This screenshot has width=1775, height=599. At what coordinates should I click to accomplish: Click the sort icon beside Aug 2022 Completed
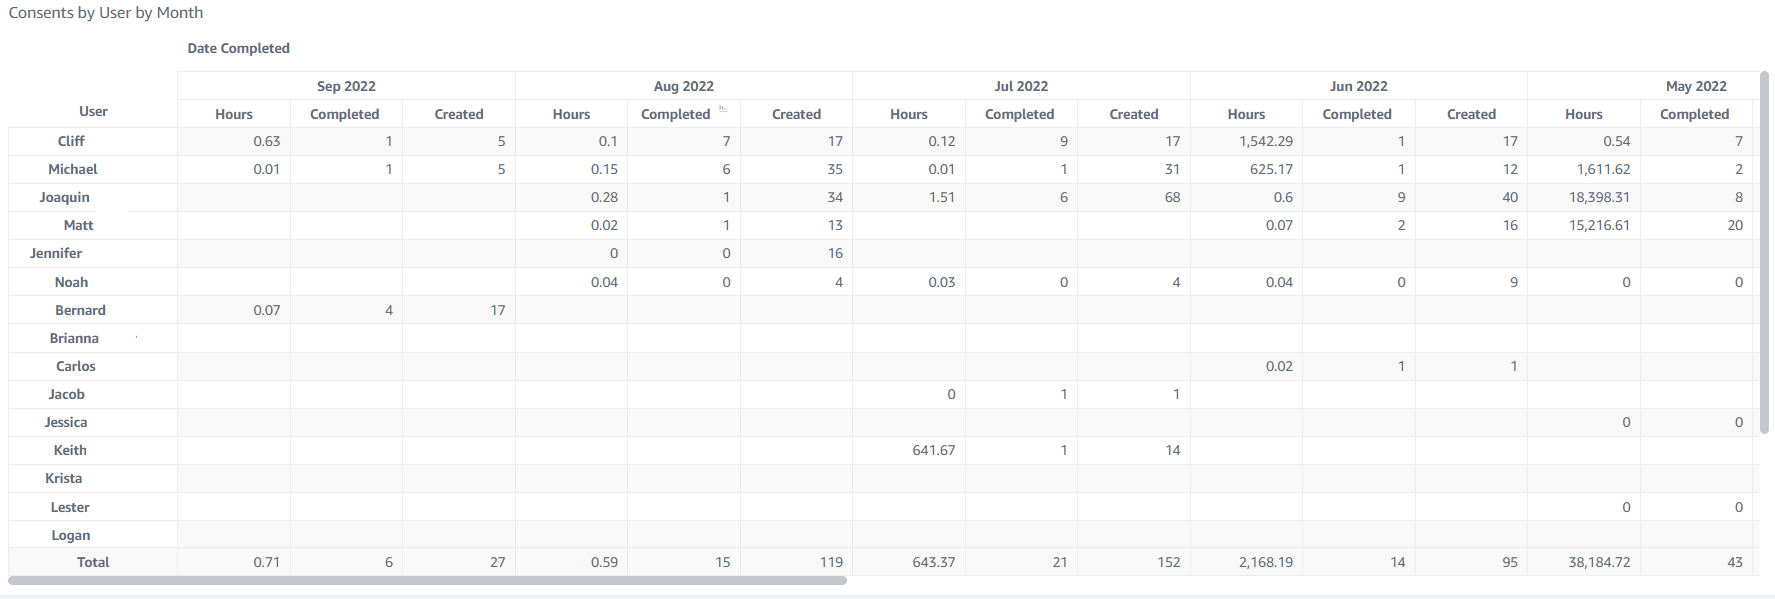click(x=723, y=109)
